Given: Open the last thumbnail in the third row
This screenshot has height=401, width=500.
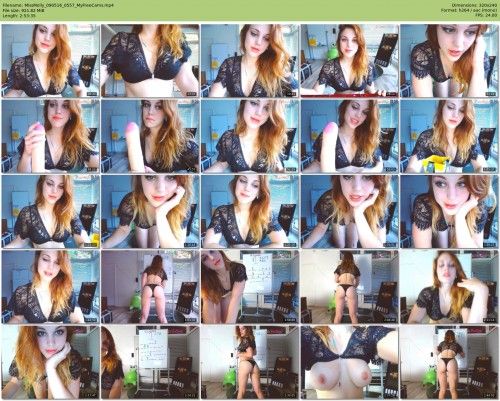Looking at the screenshot, I should click(x=449, y=212).
